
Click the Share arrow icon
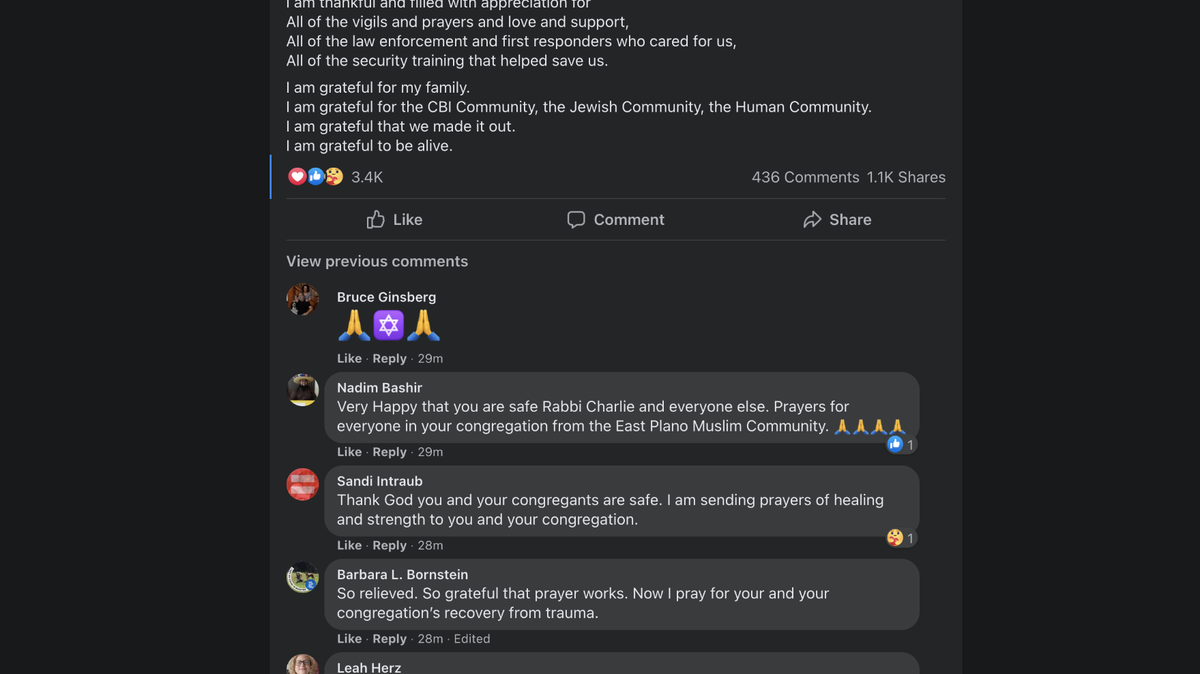(x=812, y=219)
